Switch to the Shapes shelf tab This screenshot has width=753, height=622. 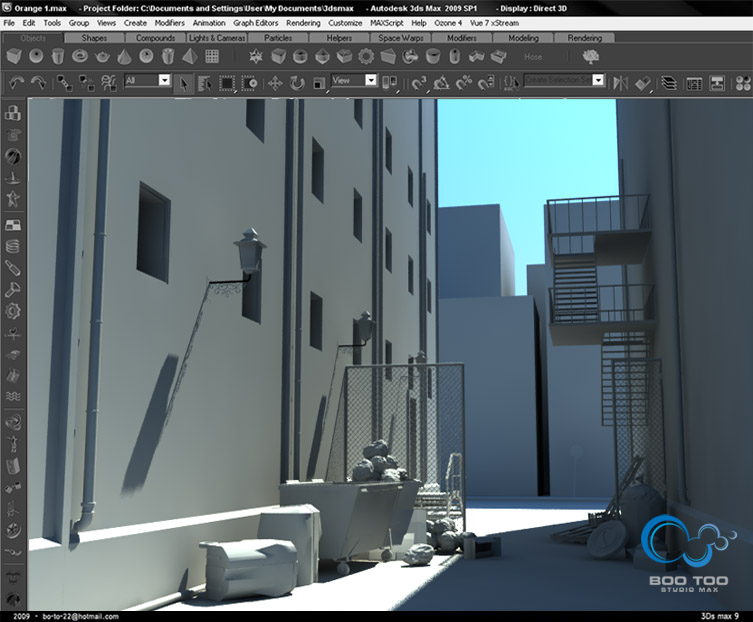pyautogui.click(x=94, y=38)
